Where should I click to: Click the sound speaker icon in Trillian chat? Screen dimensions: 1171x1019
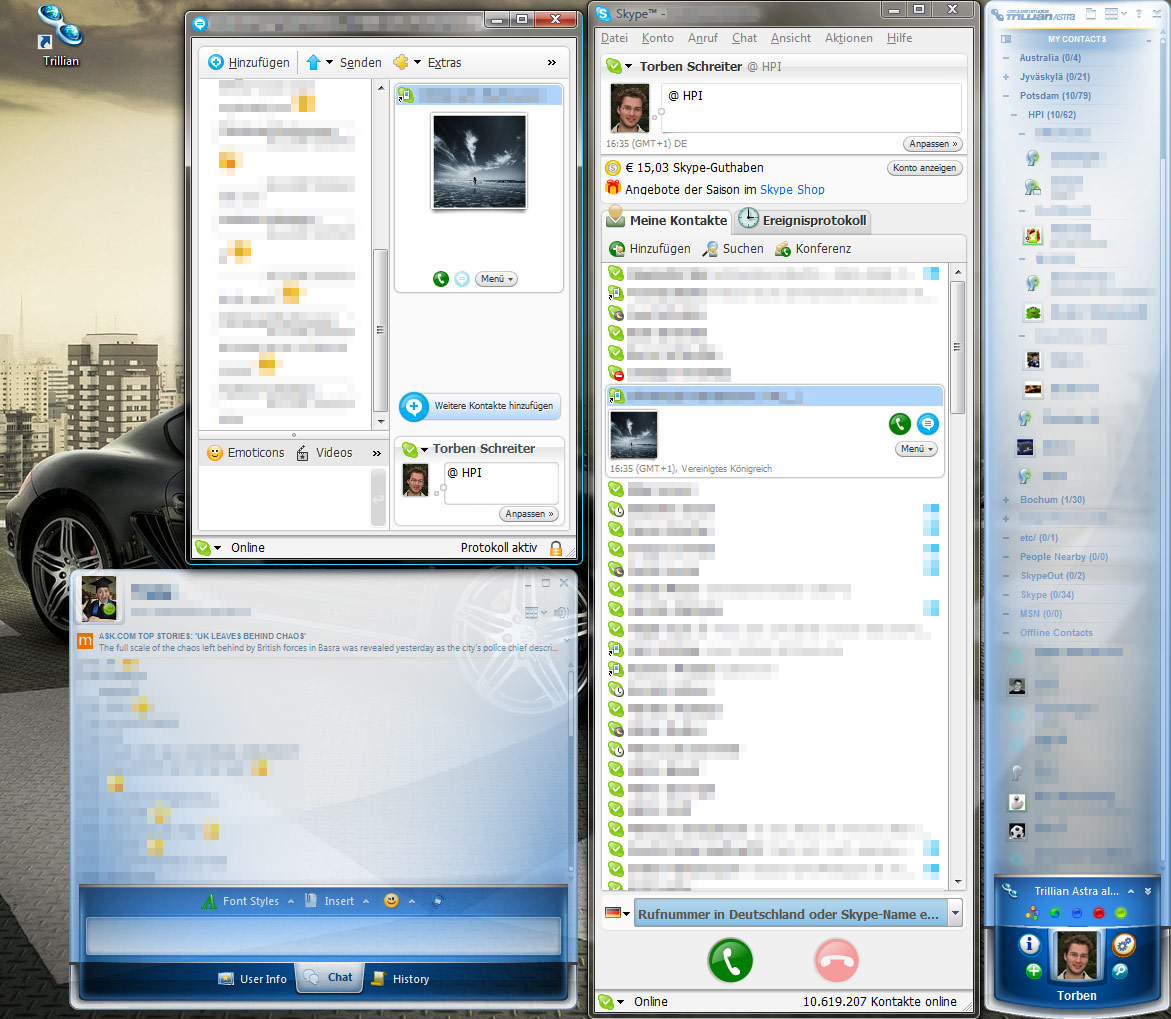(x=562, y=613)
